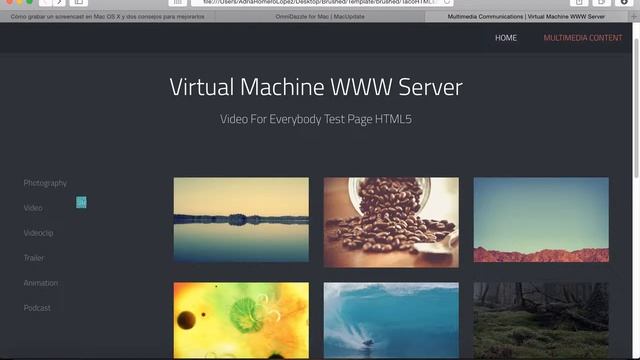Click the page's vertical scrollbar

pyautogui.click(x=636, y=108)
